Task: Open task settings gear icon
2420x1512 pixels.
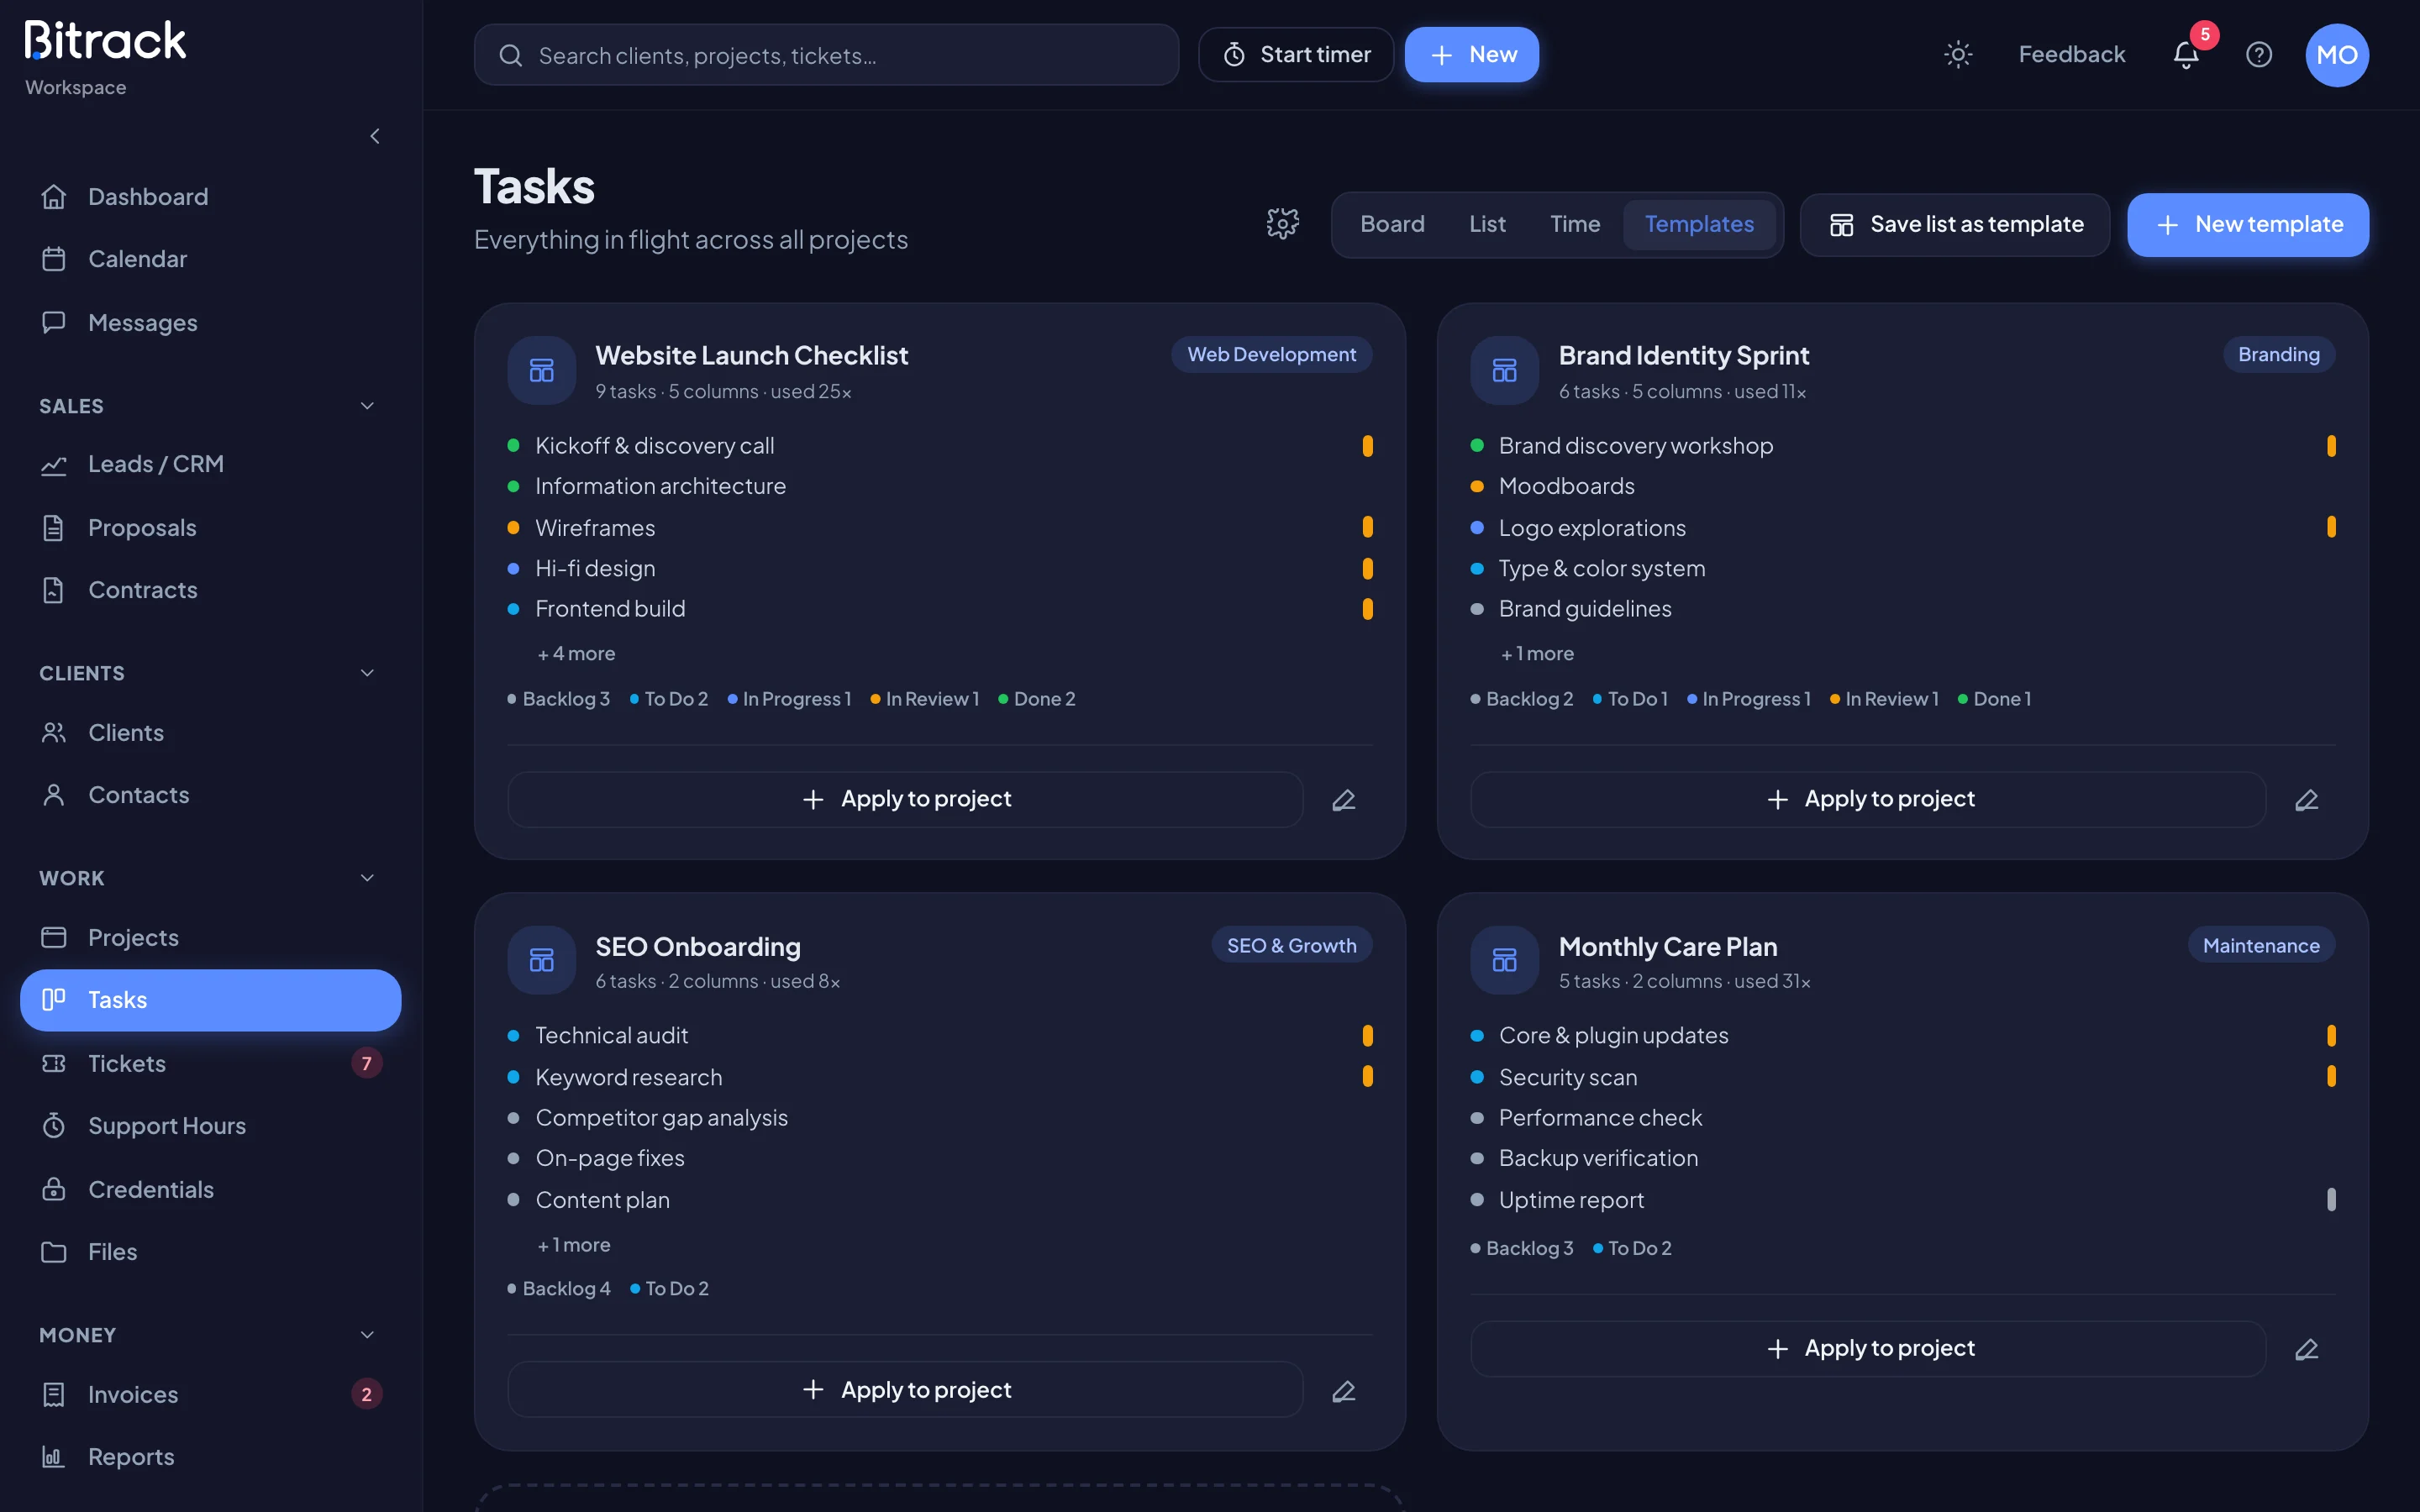Action: click(1282, 223)
